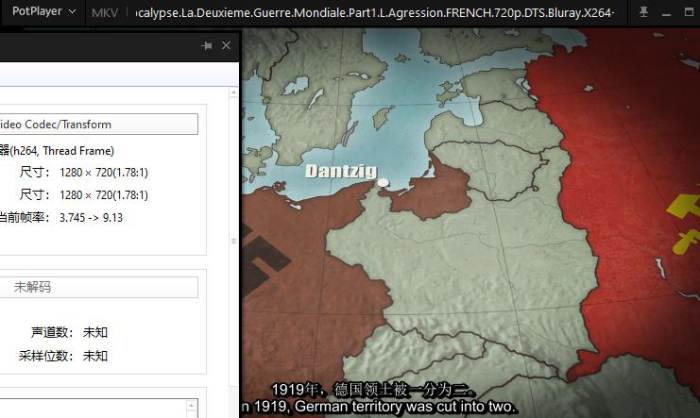Screen dimensions: 700x418
Task: Close the playback info panel
Action: pos(226,45)
